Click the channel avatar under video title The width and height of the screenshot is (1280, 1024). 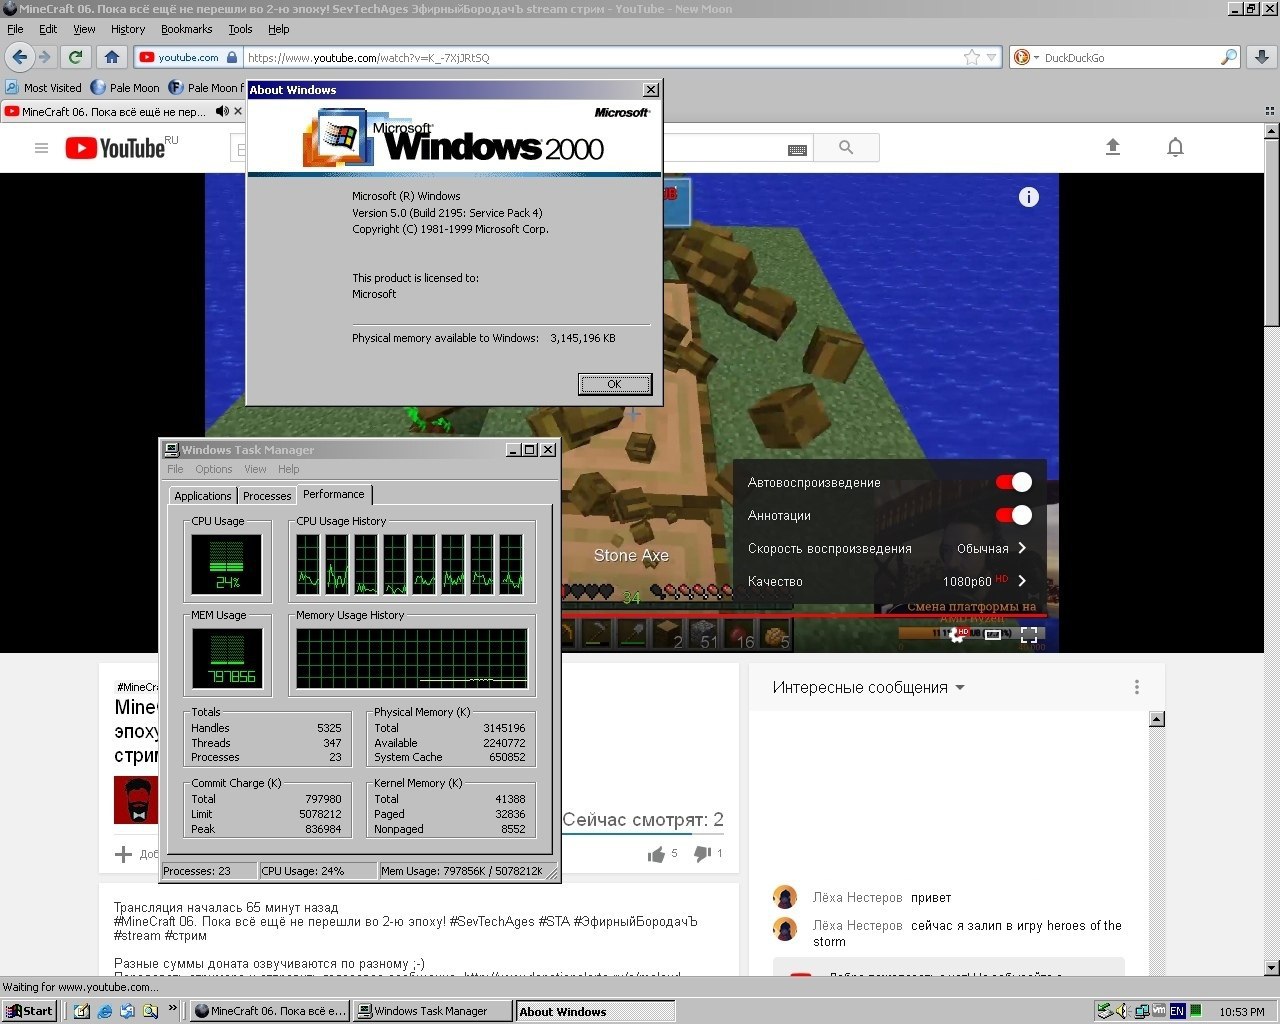click(136, 799)
